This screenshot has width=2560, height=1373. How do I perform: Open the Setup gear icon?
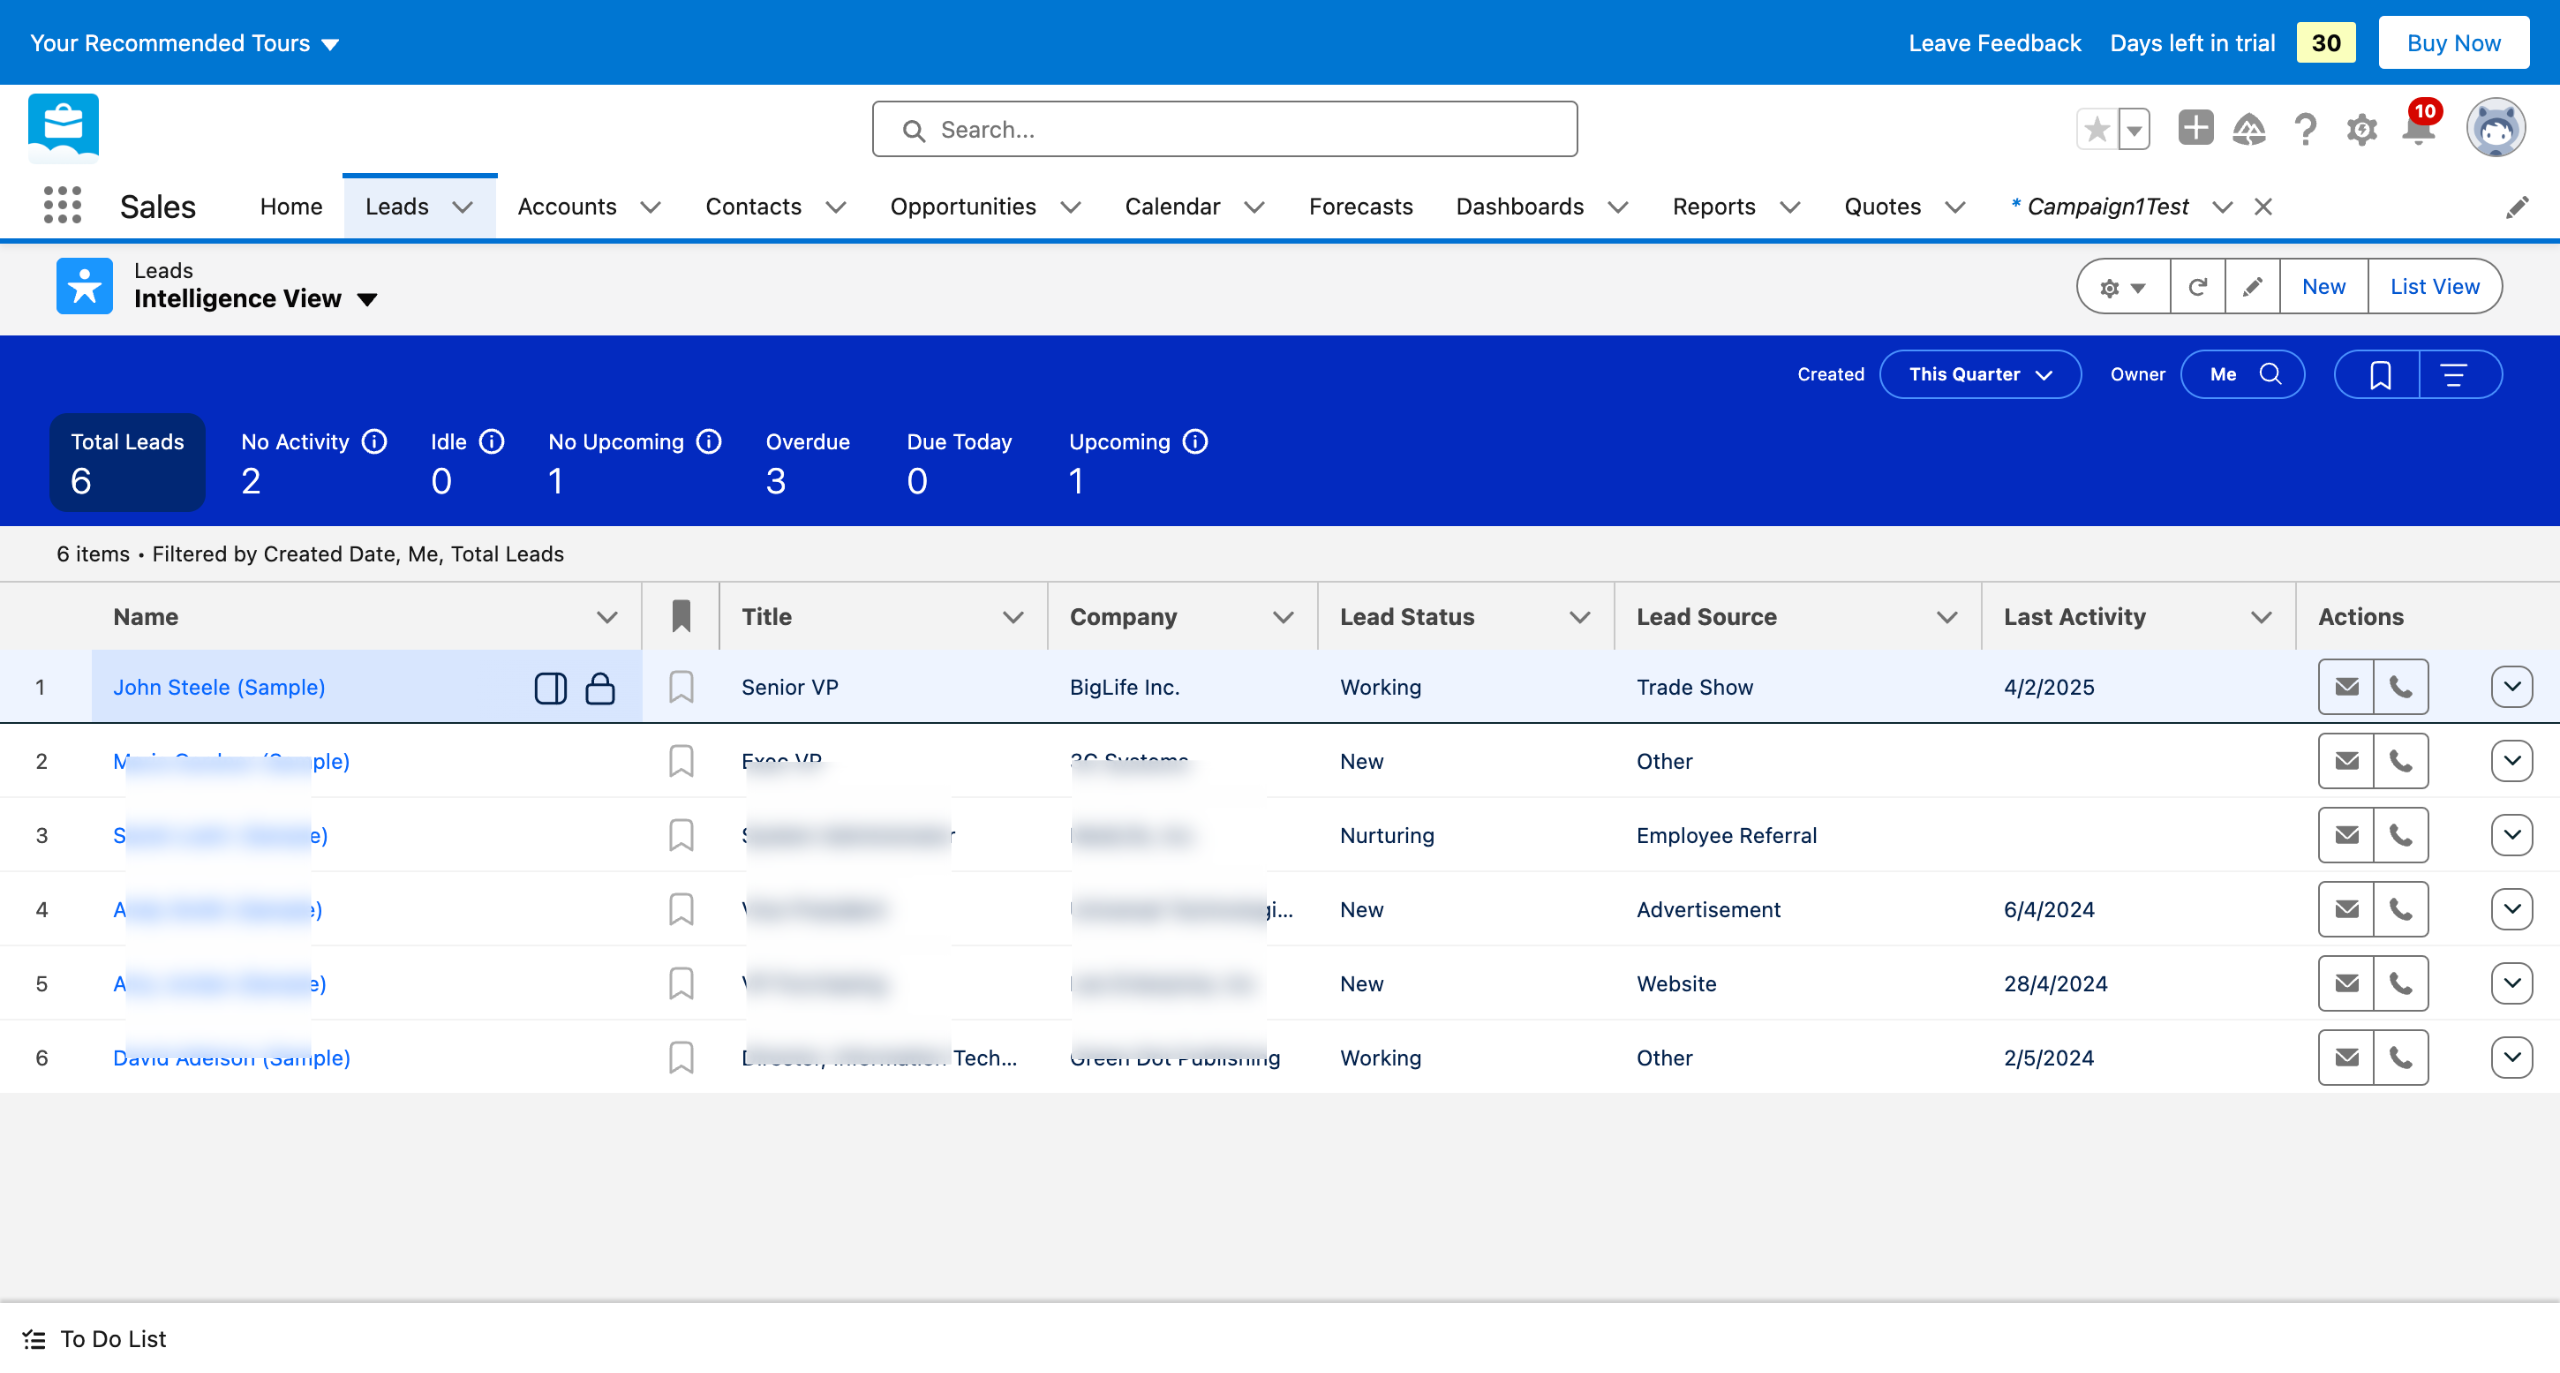pyautogui.click(x=2361, y=129)
